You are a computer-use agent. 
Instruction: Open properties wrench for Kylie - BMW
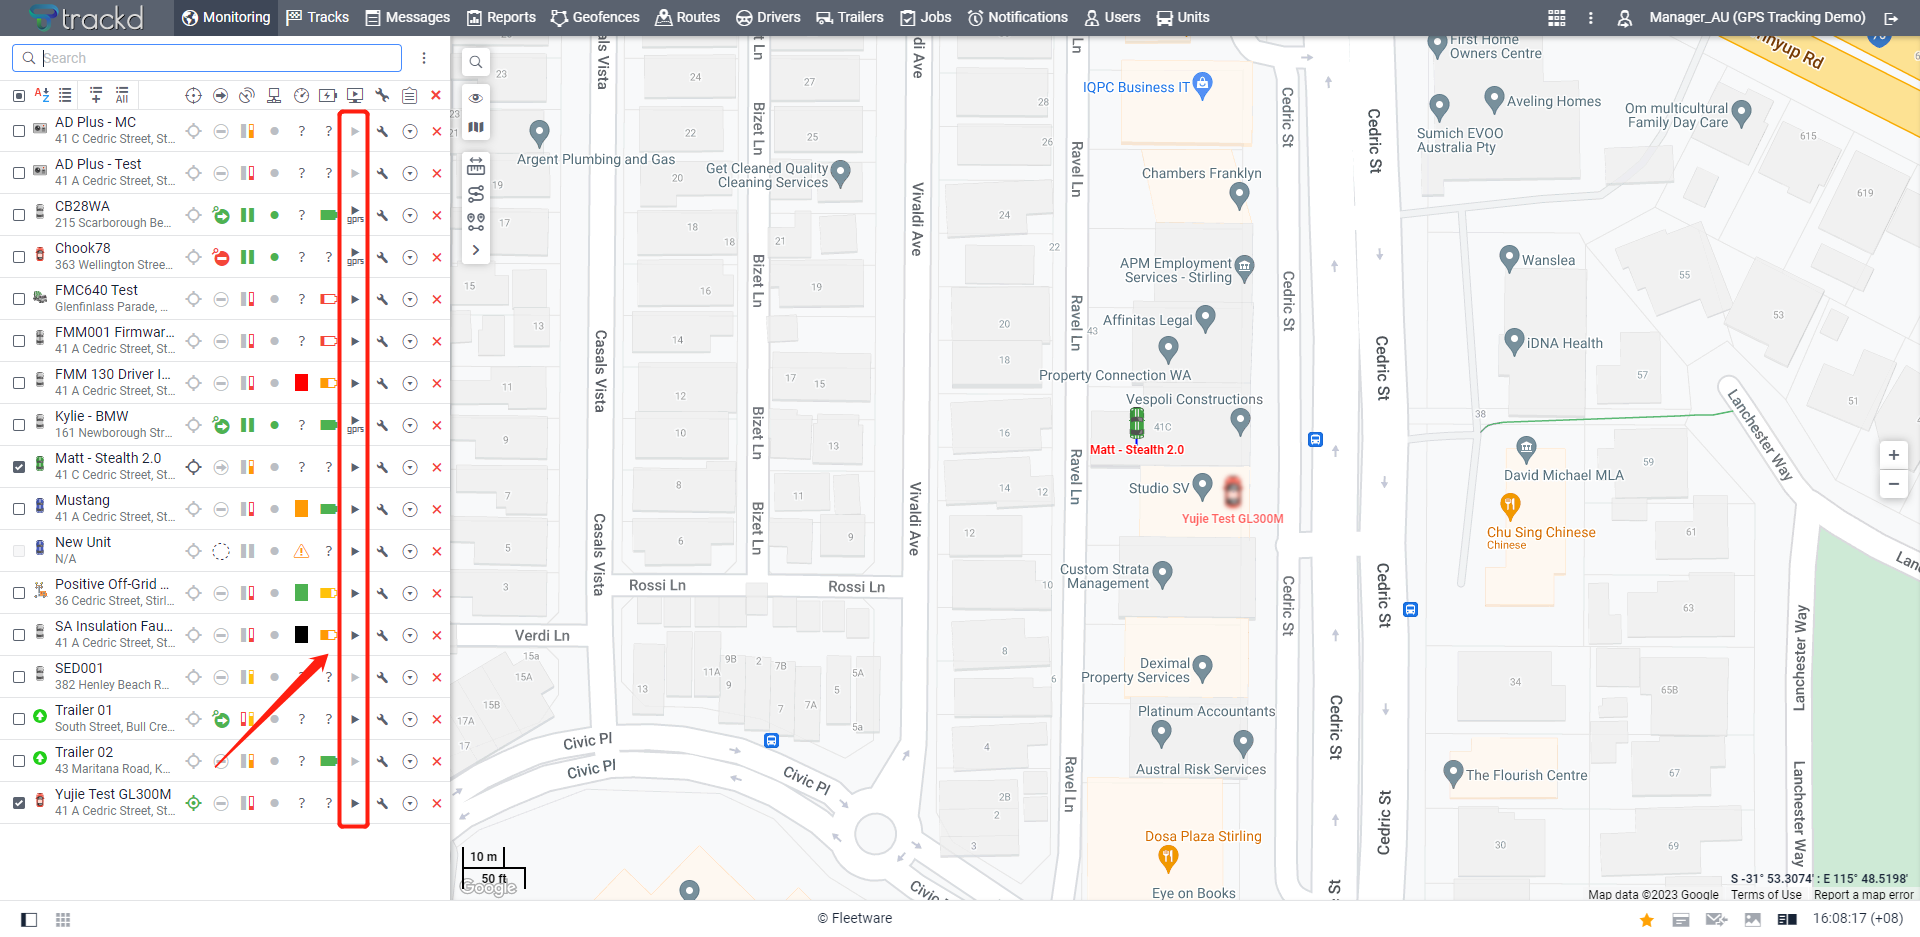(x=382, y=425)
